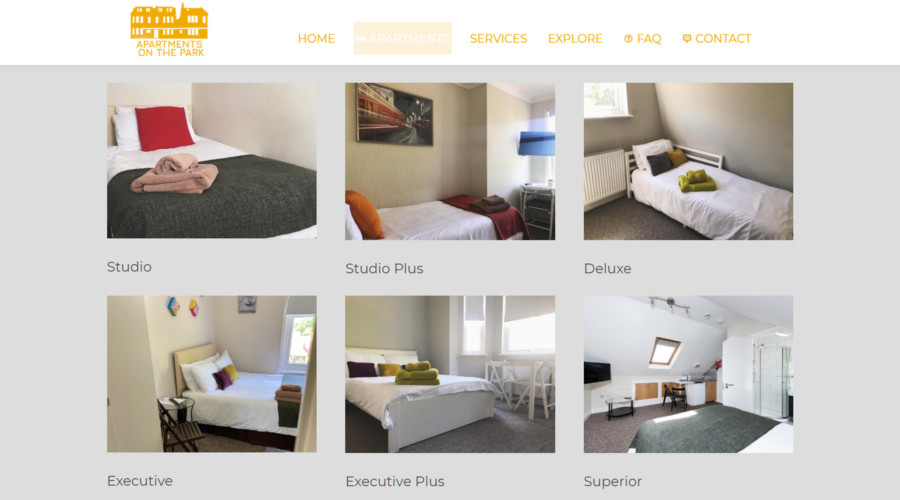Open the Superior room photo
Screen dimensions: 900x500
[x=688, y=374]
